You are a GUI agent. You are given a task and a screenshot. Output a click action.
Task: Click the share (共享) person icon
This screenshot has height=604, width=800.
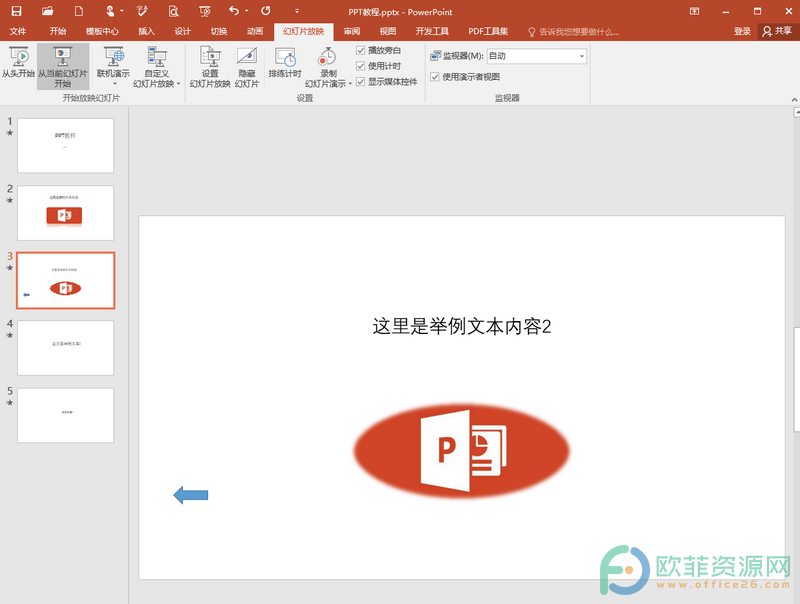[x=767, y=32]
